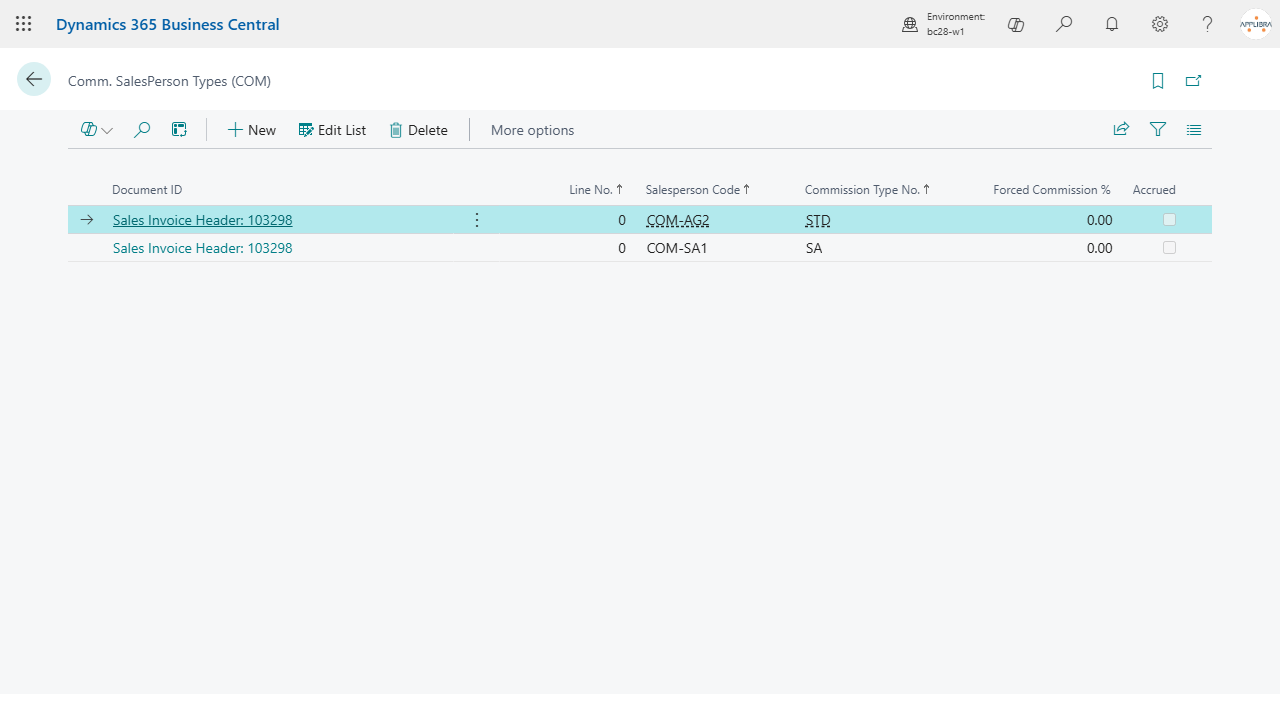Open the Accrued column header
Viewport: 1280px width, 720px height.
(x=1154, y=190)
